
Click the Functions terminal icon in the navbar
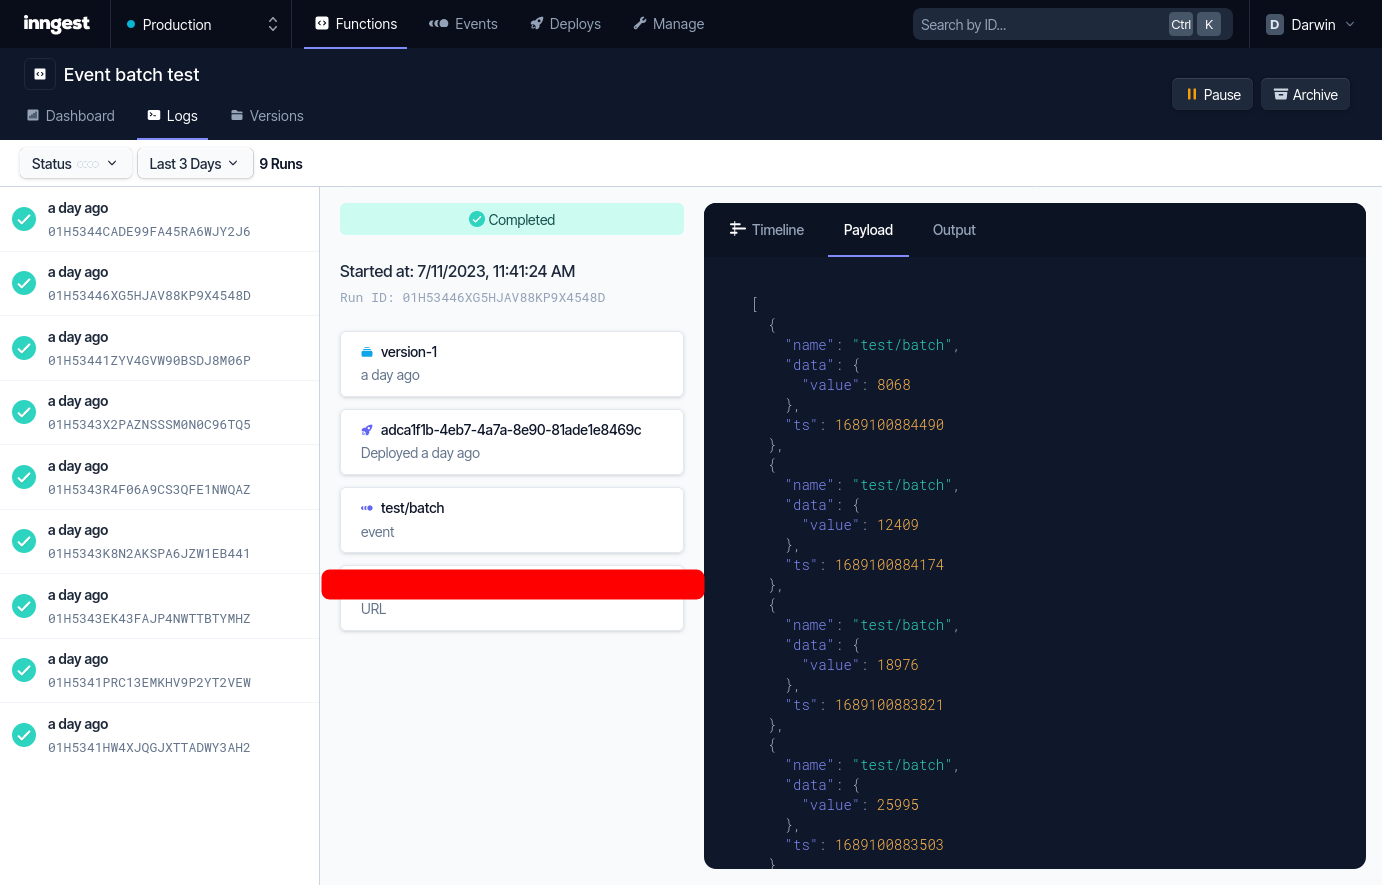322,23
